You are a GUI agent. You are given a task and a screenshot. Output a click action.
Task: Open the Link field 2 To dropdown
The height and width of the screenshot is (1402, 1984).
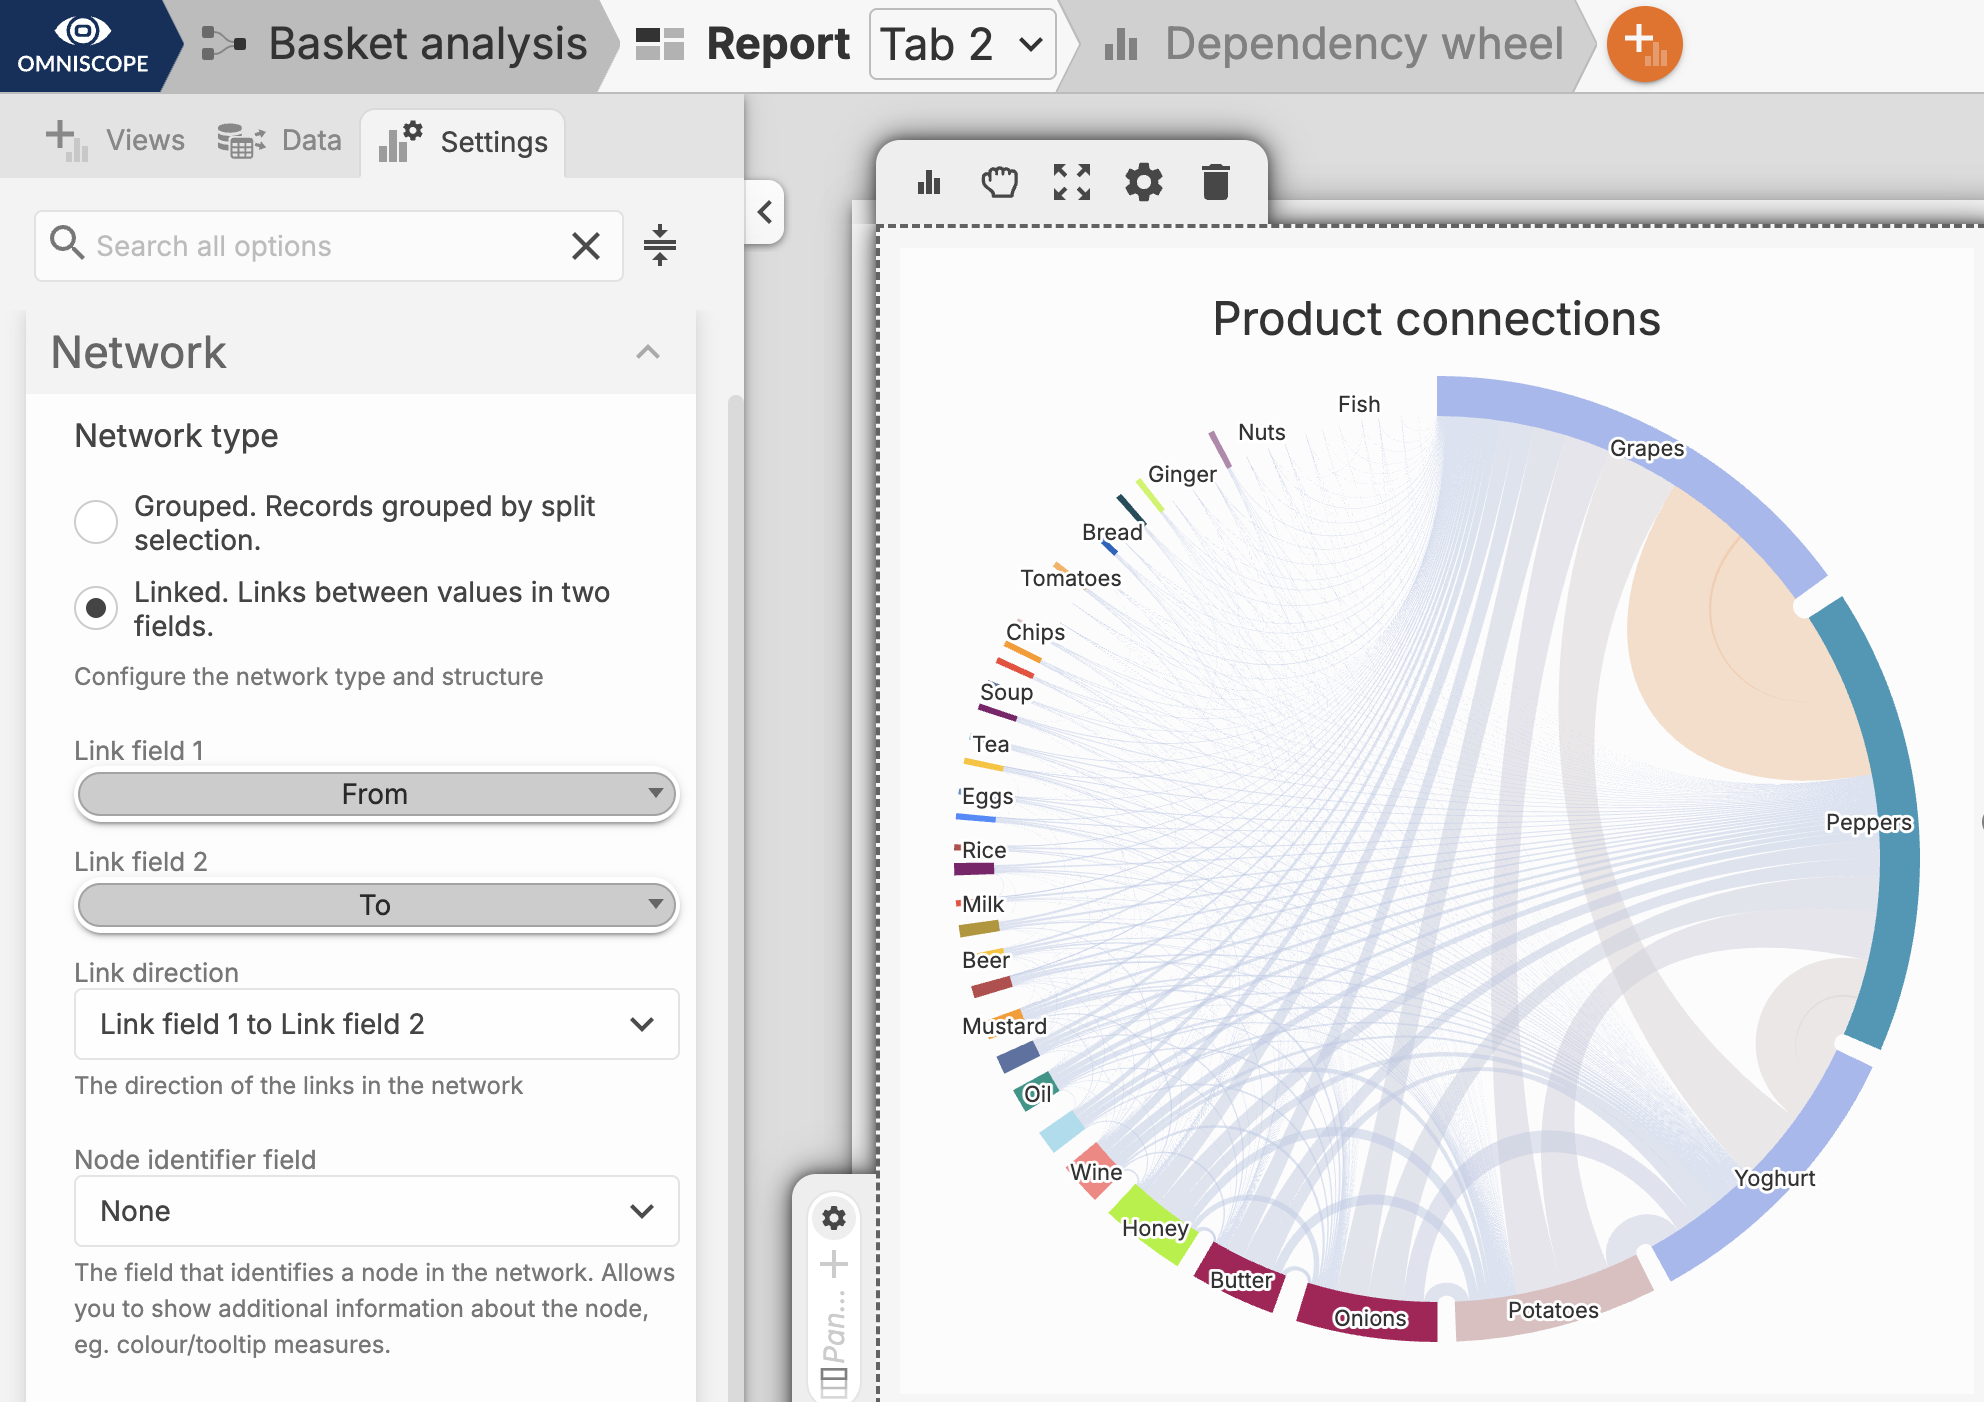pyautogui.click(x=376, y=905)
